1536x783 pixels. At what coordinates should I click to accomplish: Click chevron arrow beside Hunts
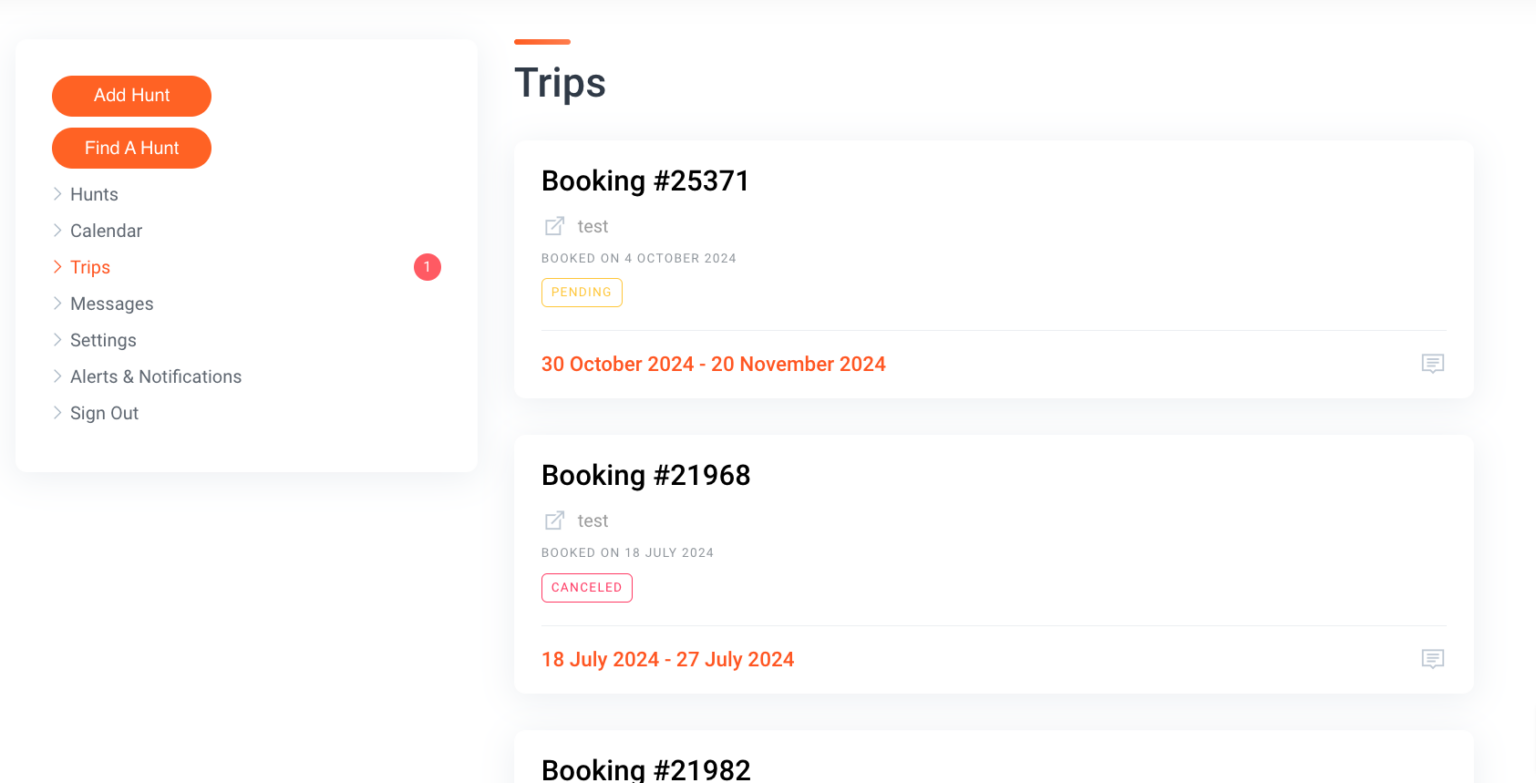click(58, 194)
